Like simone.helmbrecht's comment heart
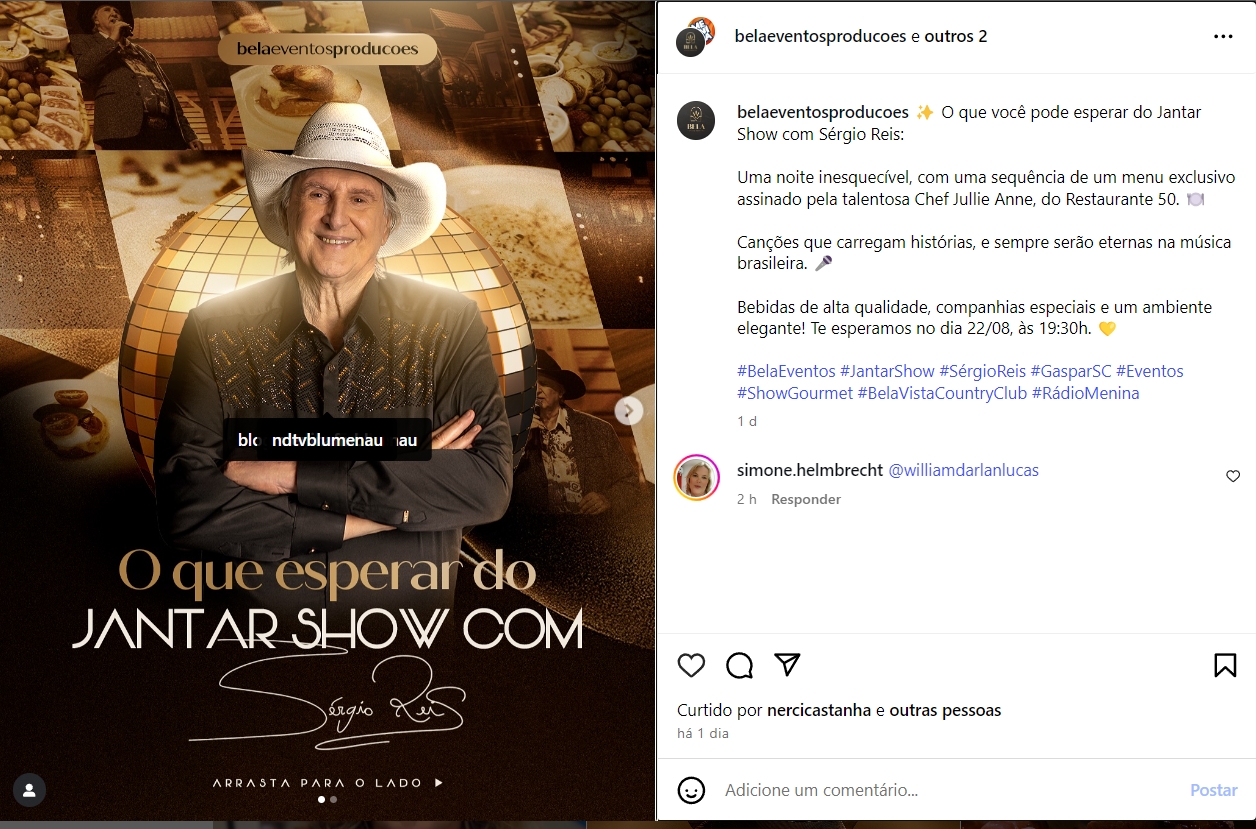 1232,477
